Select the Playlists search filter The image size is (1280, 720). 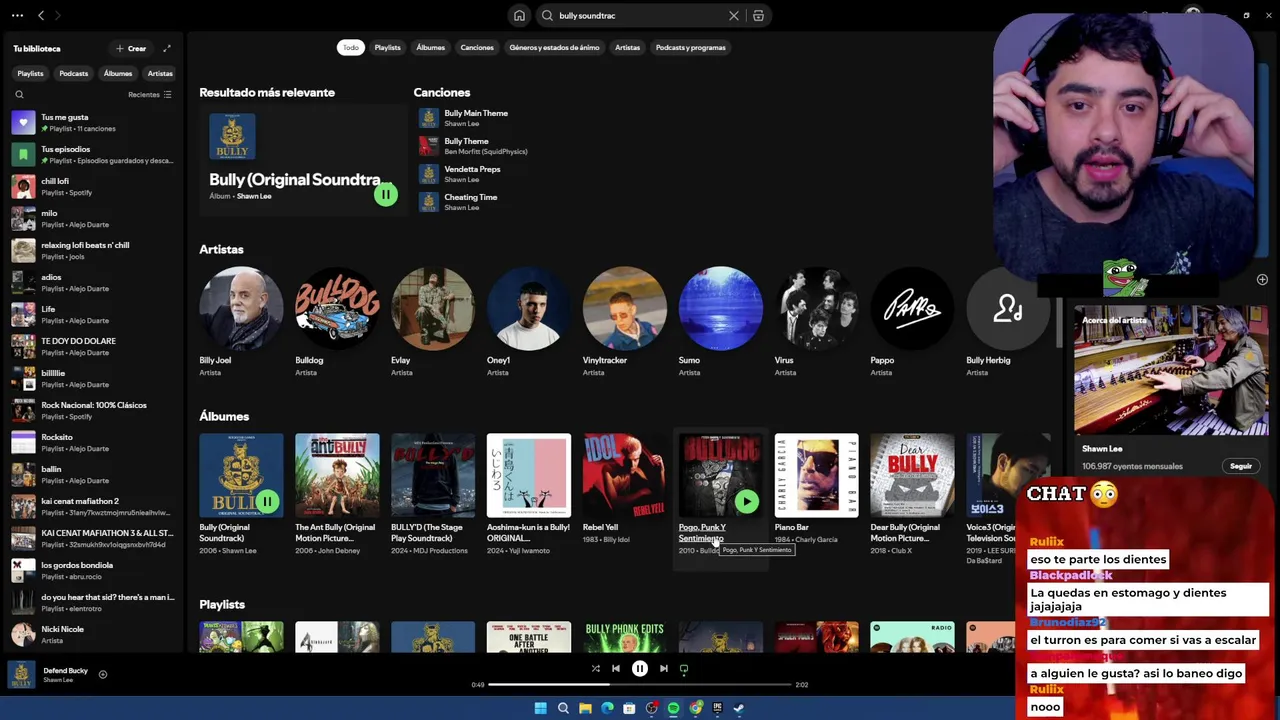pyautogui.click(x=387, y=47)
